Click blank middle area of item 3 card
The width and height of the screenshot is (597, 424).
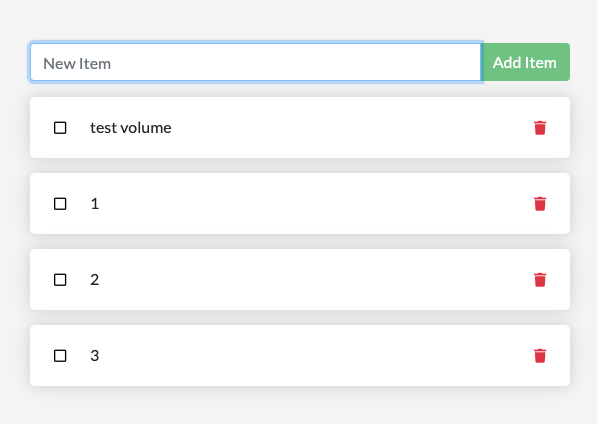pyautogui.click(x=305, y=355)
